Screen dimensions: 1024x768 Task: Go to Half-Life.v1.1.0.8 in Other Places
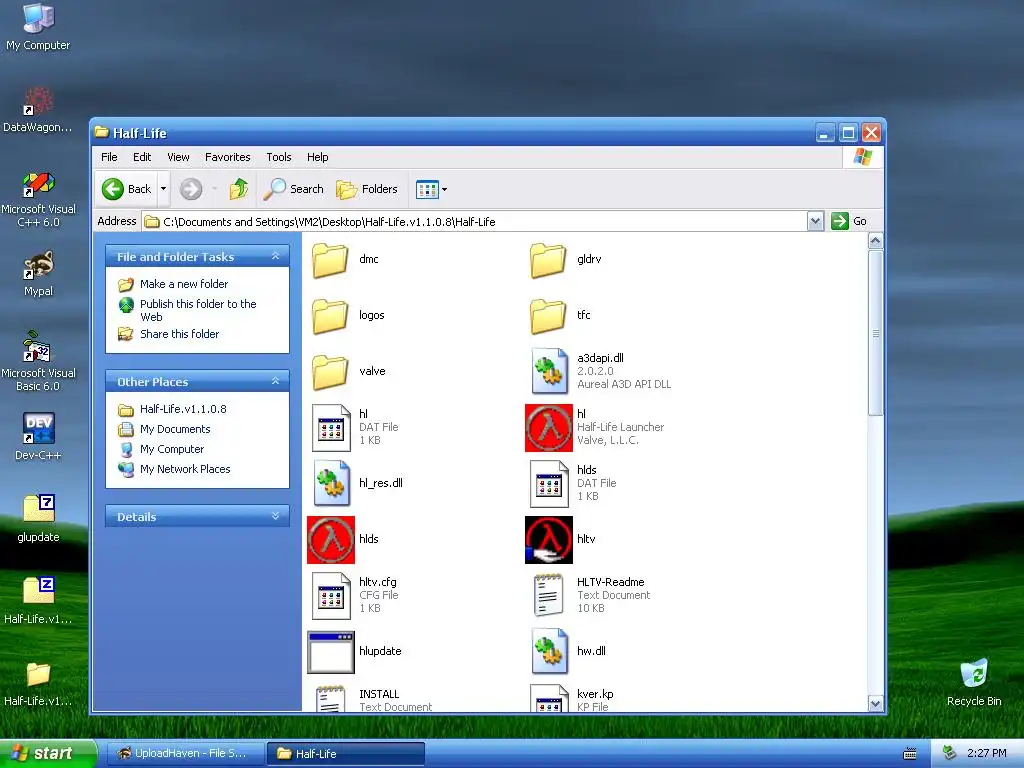[183, 409]
